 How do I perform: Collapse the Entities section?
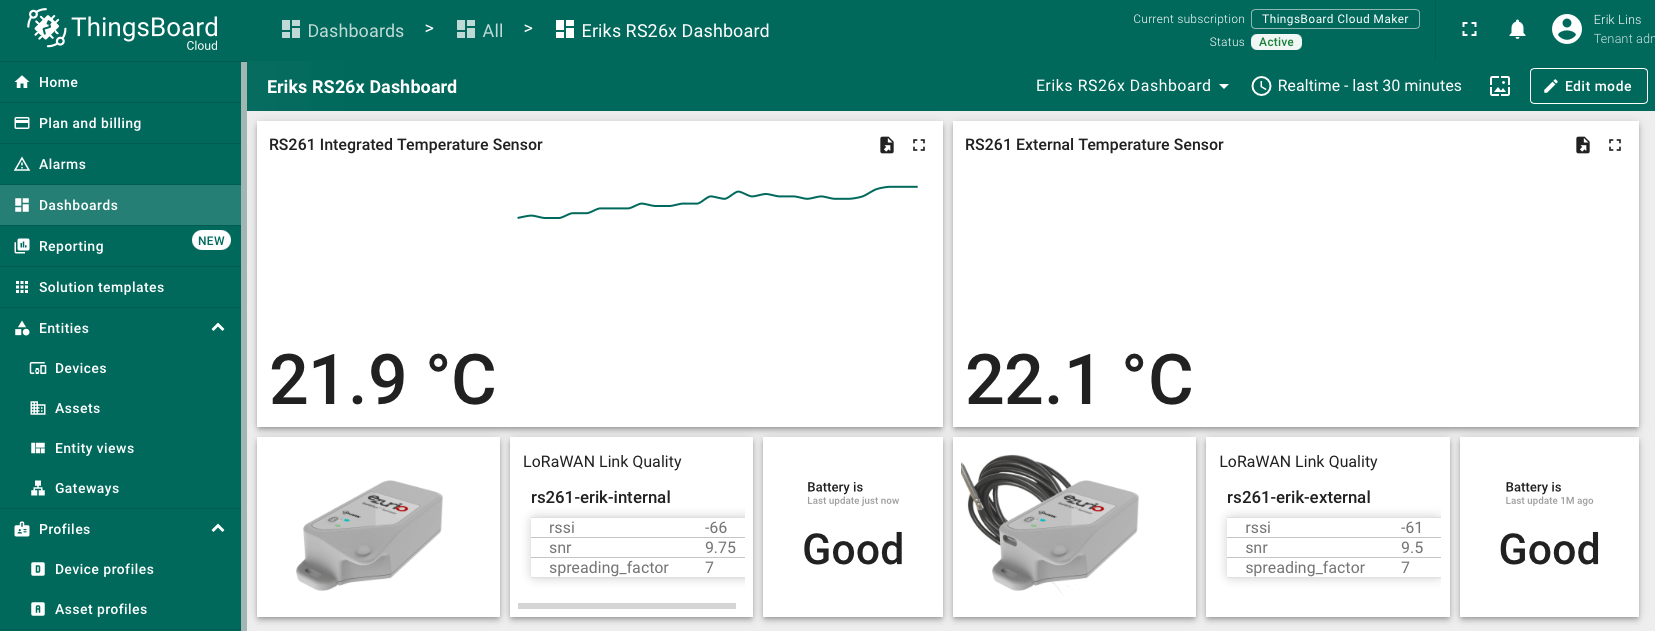point(218,328)
